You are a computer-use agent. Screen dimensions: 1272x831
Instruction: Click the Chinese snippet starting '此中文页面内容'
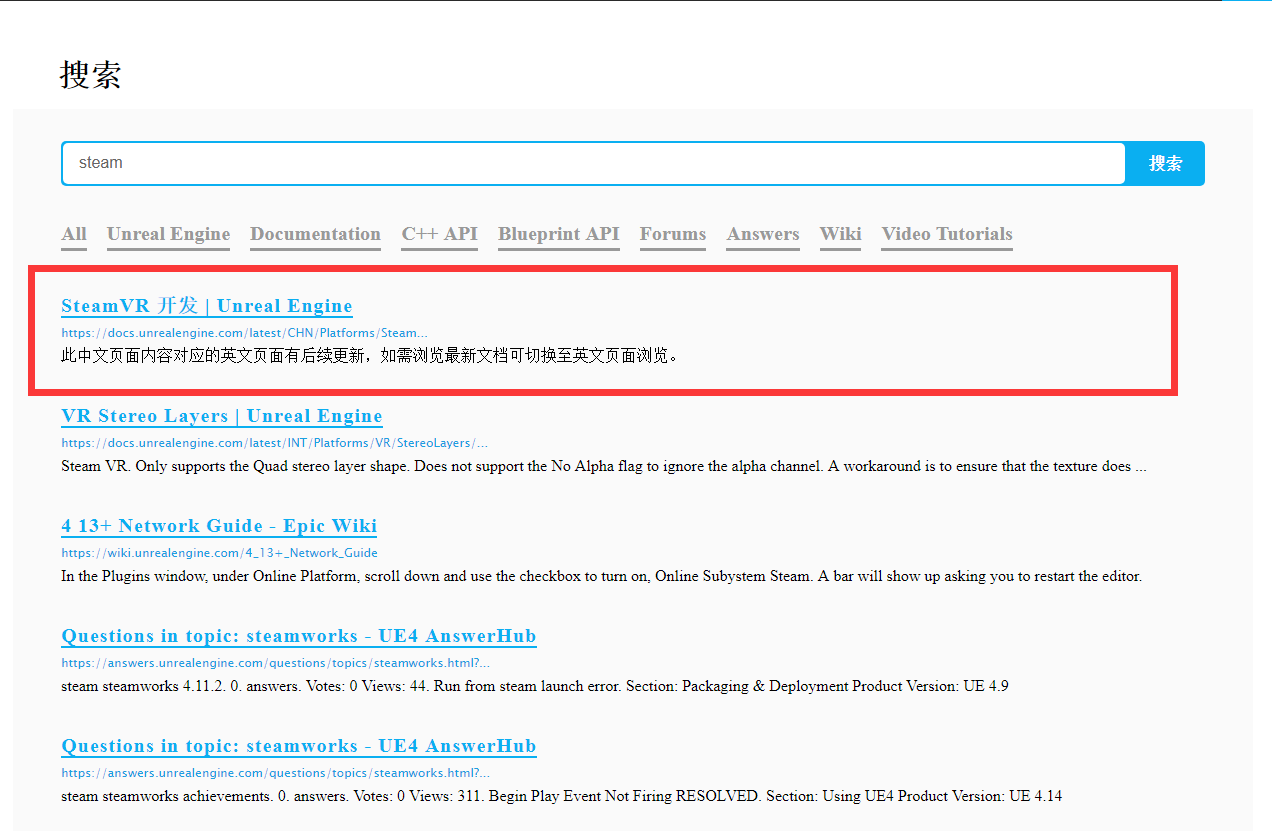coord(371,356)
